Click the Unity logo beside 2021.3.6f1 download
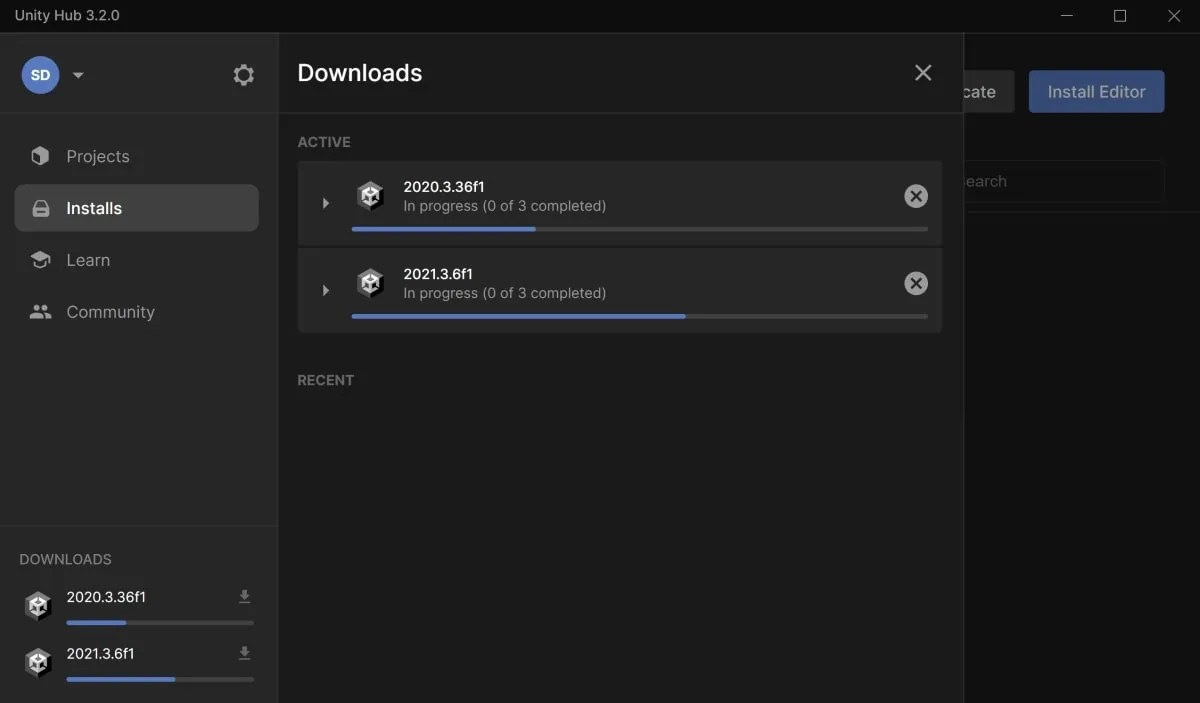The image size is (1200, 703). [x=37, y=662]
